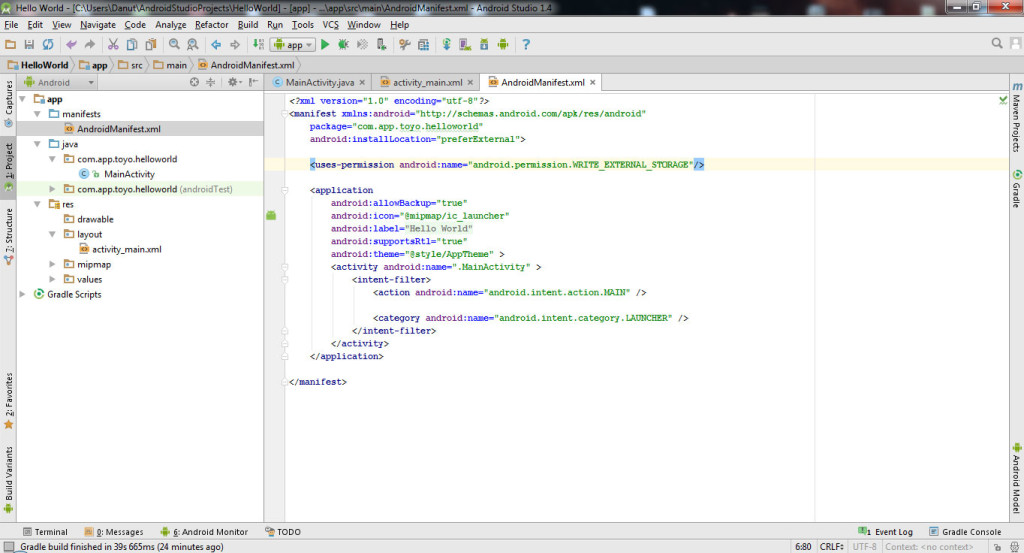Collapse the layout folder arrow

pos(52,234)
